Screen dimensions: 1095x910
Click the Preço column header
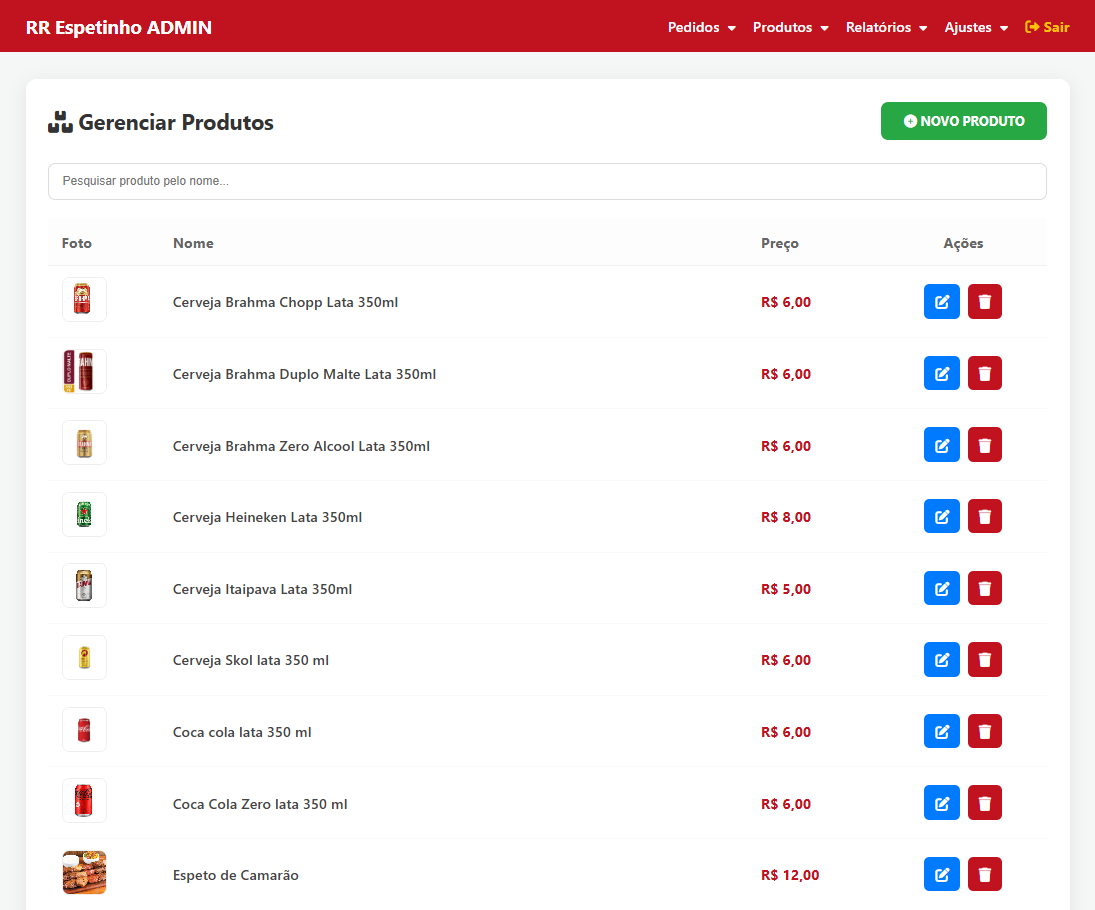779,244
